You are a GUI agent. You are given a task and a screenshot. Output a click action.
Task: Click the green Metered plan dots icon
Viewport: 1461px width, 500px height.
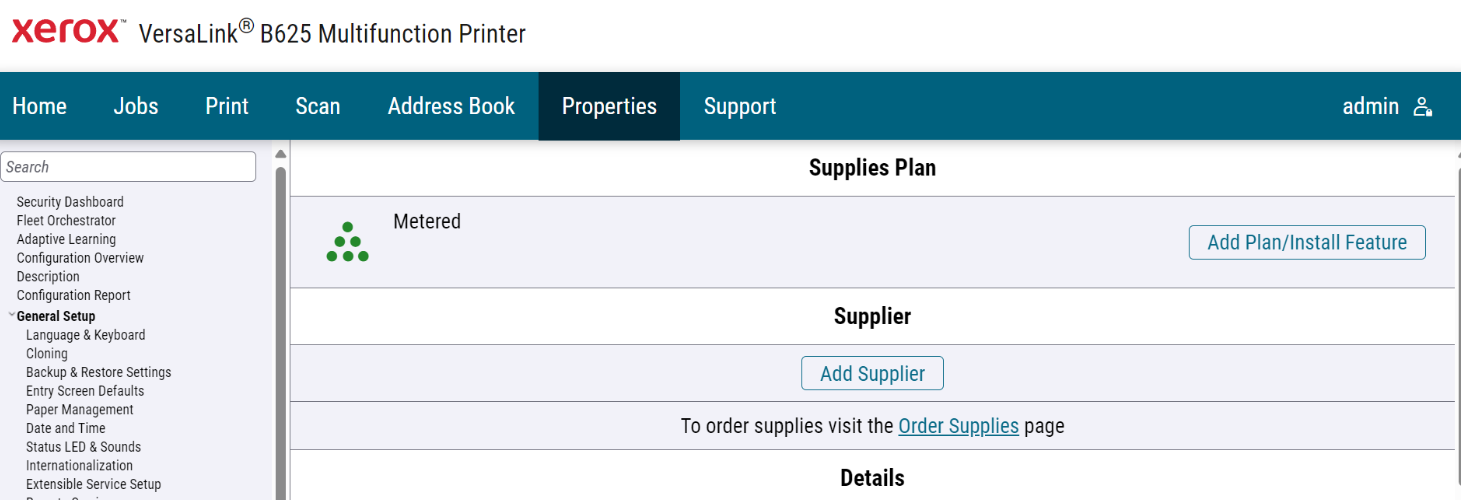click(x=348, y=242)
